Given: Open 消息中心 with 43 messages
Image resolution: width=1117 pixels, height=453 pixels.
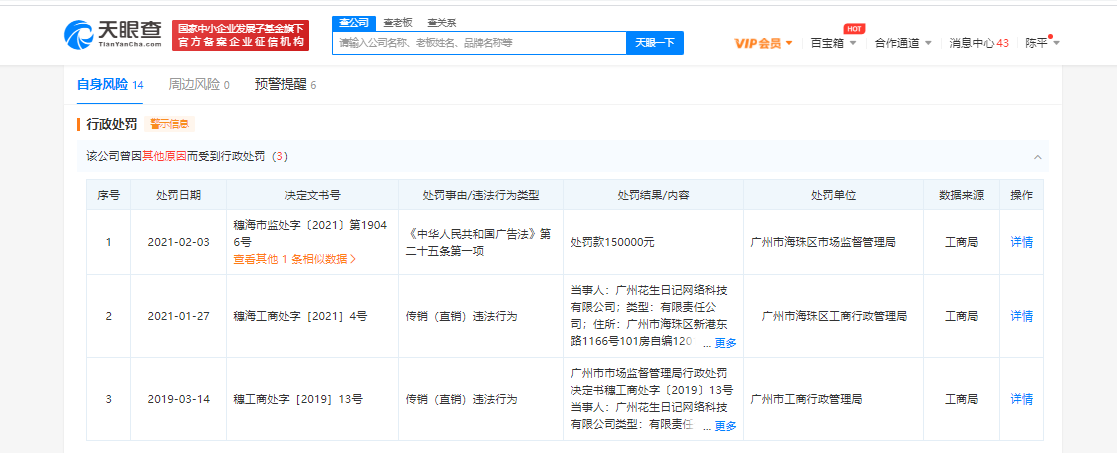Looking at the screenshot, I should click(979, 43).
